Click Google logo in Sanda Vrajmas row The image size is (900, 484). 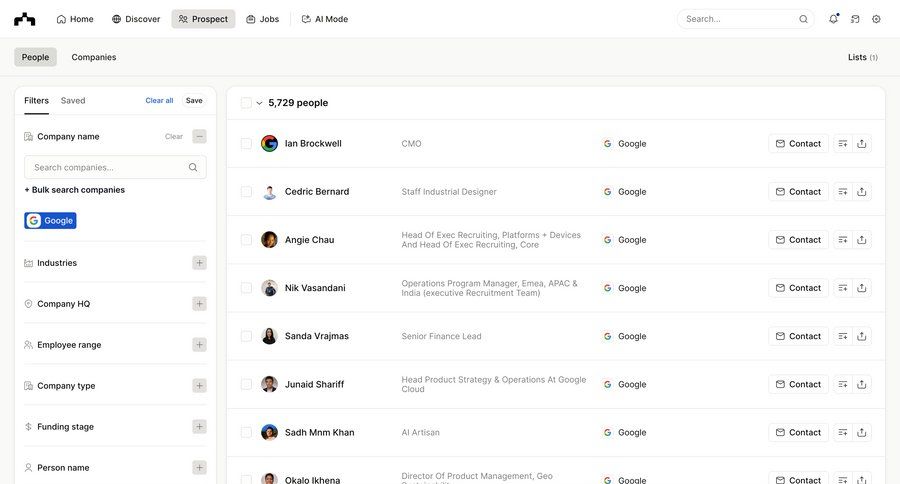tap(607, 336)
